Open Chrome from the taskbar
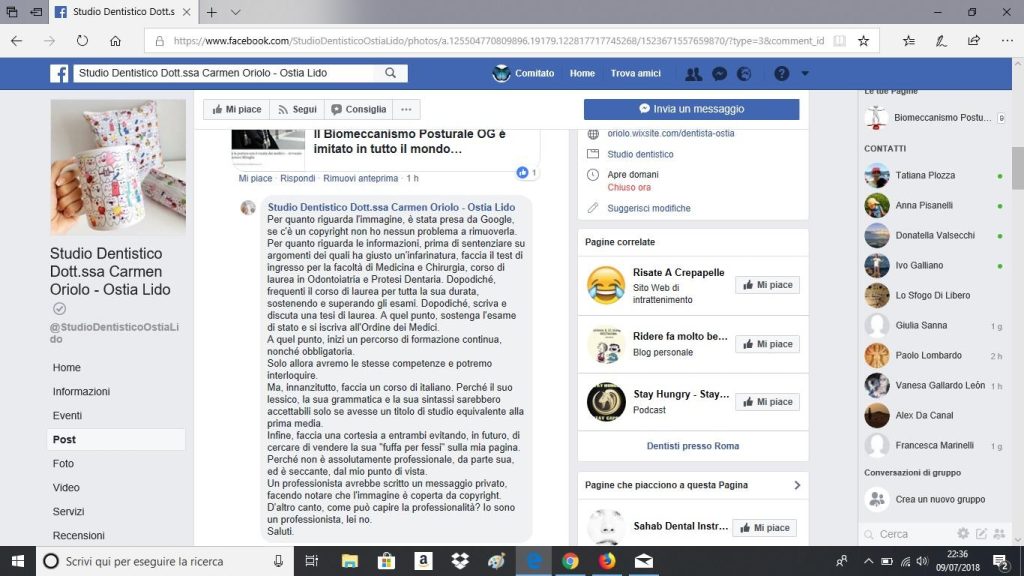The height and width of the screenshot is (576, 1024). (x=570, y=561)
